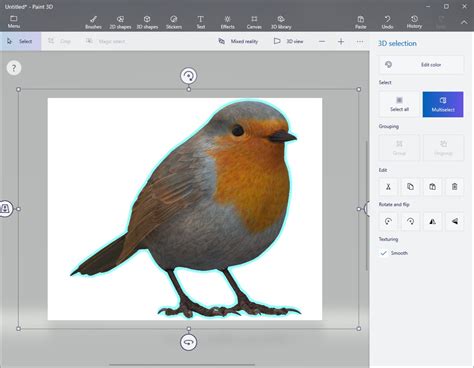Flip the selection vertically
Viewport: 474px width, 368px height.
[x=455, y=221]
